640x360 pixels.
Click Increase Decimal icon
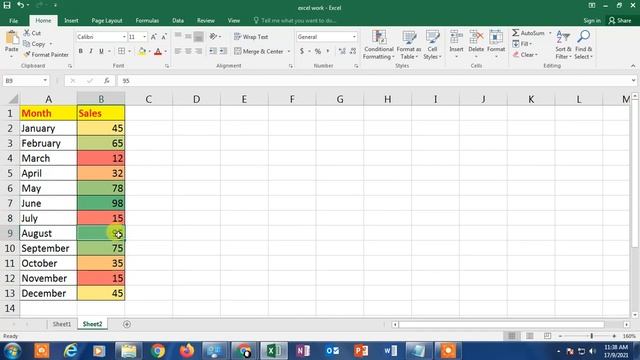(x=342, y=51)
